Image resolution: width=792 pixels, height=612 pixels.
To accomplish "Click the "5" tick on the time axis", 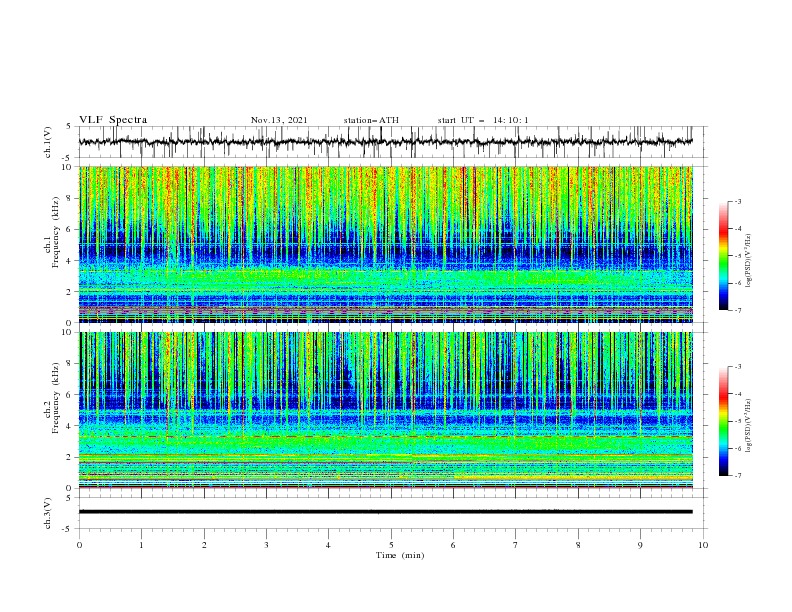I will 391,545.
